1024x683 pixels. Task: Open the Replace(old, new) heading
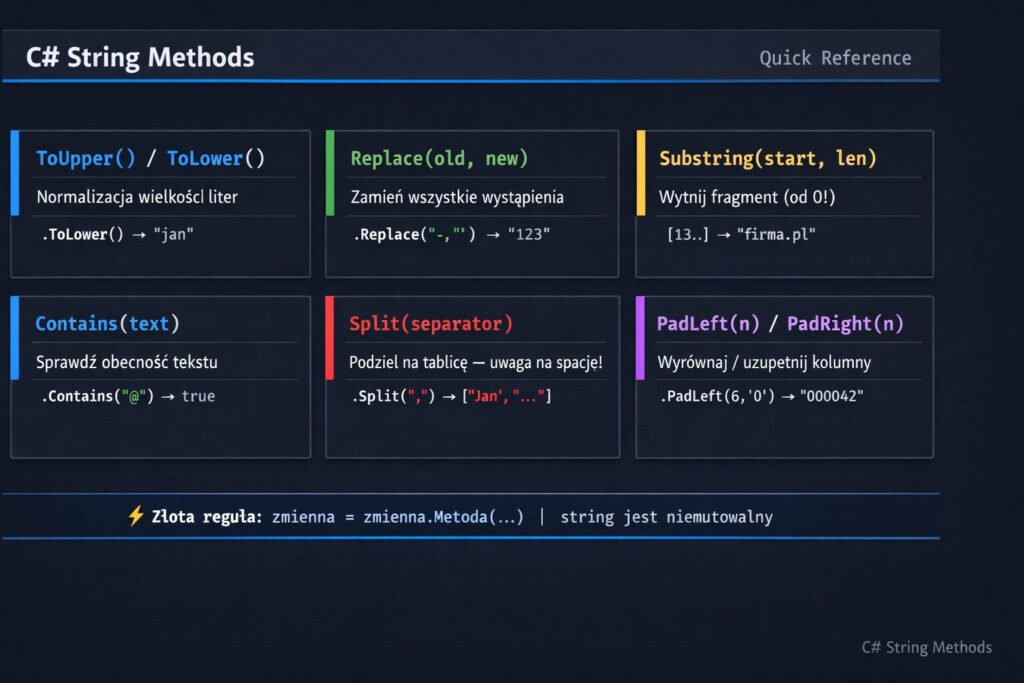[439, 158]
